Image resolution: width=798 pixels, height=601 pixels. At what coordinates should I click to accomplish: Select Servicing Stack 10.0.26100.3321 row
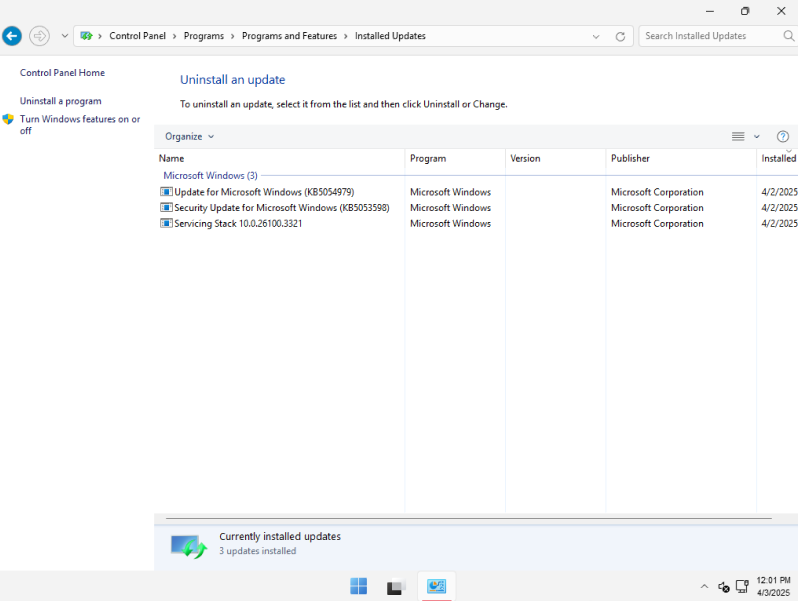click(x=238, y=223)
